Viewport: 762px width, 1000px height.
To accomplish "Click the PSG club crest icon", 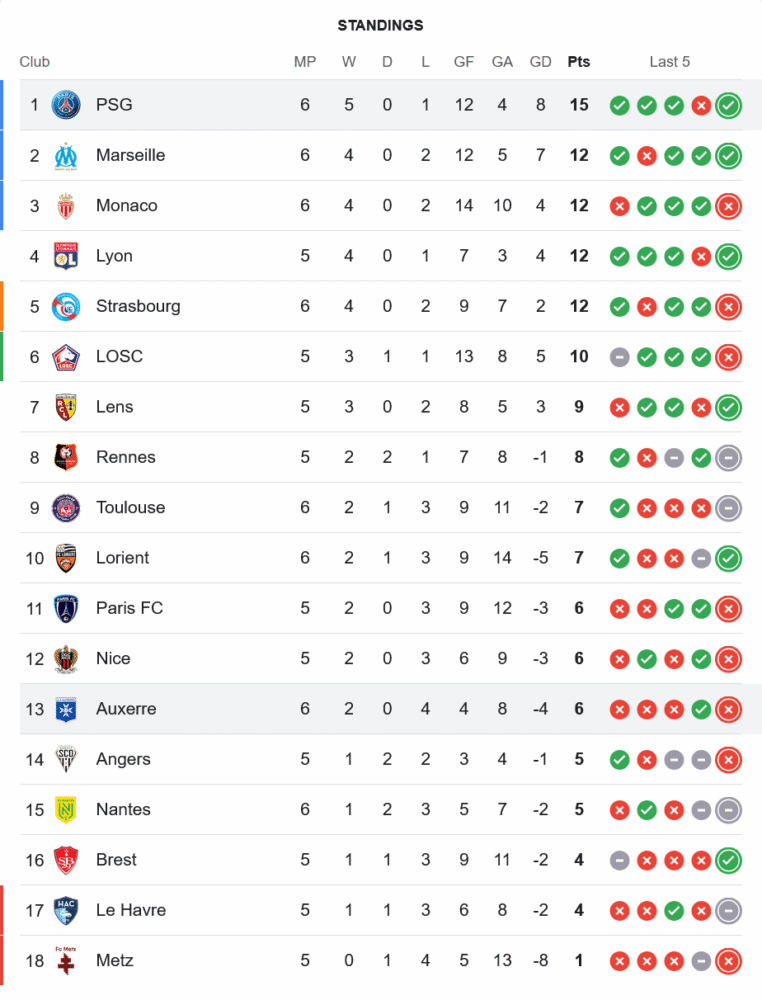I will [x=66, y=105].
